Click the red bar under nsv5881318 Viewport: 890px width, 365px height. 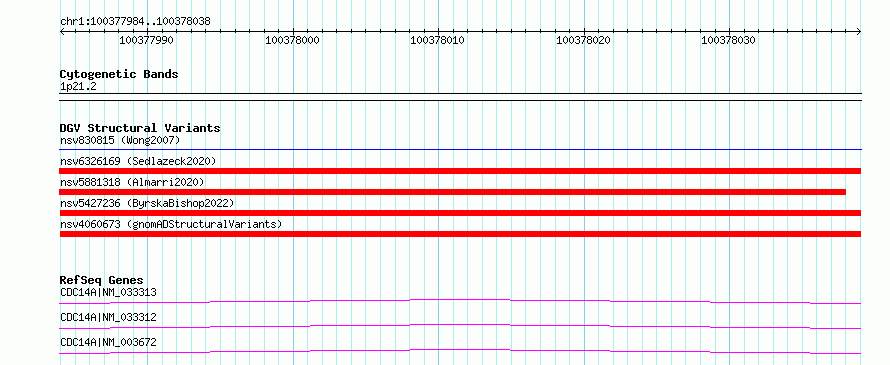[x=452, y=192]
